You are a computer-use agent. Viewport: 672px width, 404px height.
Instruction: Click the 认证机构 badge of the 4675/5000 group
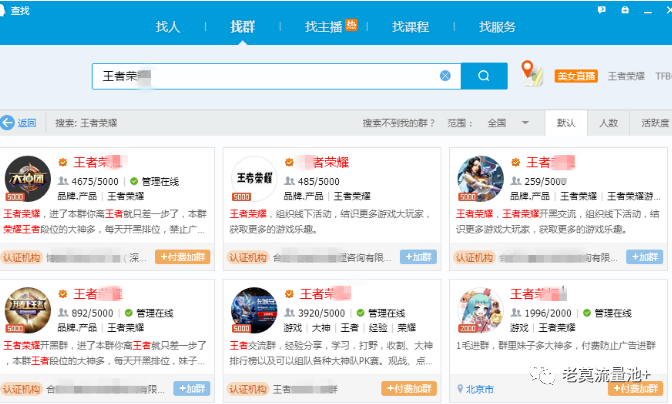(21, 257)
